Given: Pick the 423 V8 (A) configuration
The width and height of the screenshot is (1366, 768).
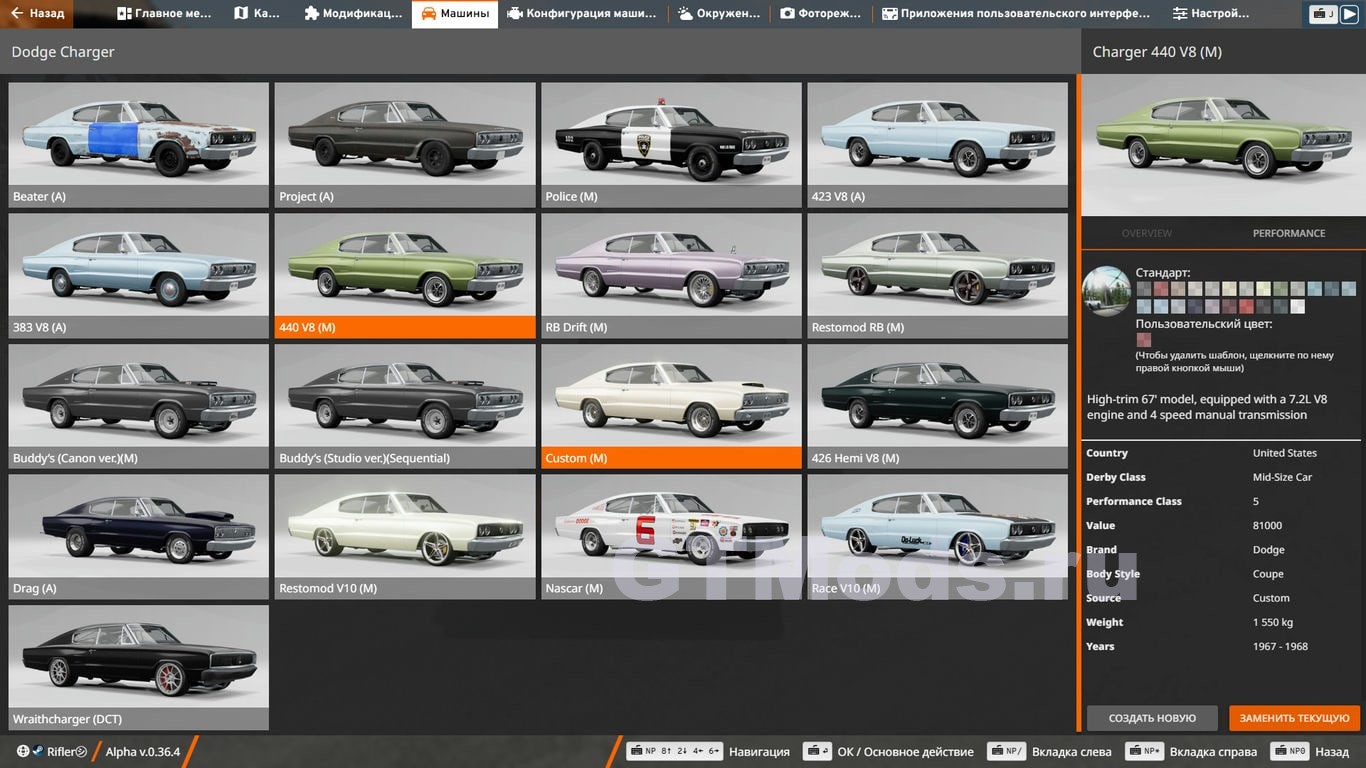Looking at the screenshot, I should pyautogui.click(x=937, y=144).
